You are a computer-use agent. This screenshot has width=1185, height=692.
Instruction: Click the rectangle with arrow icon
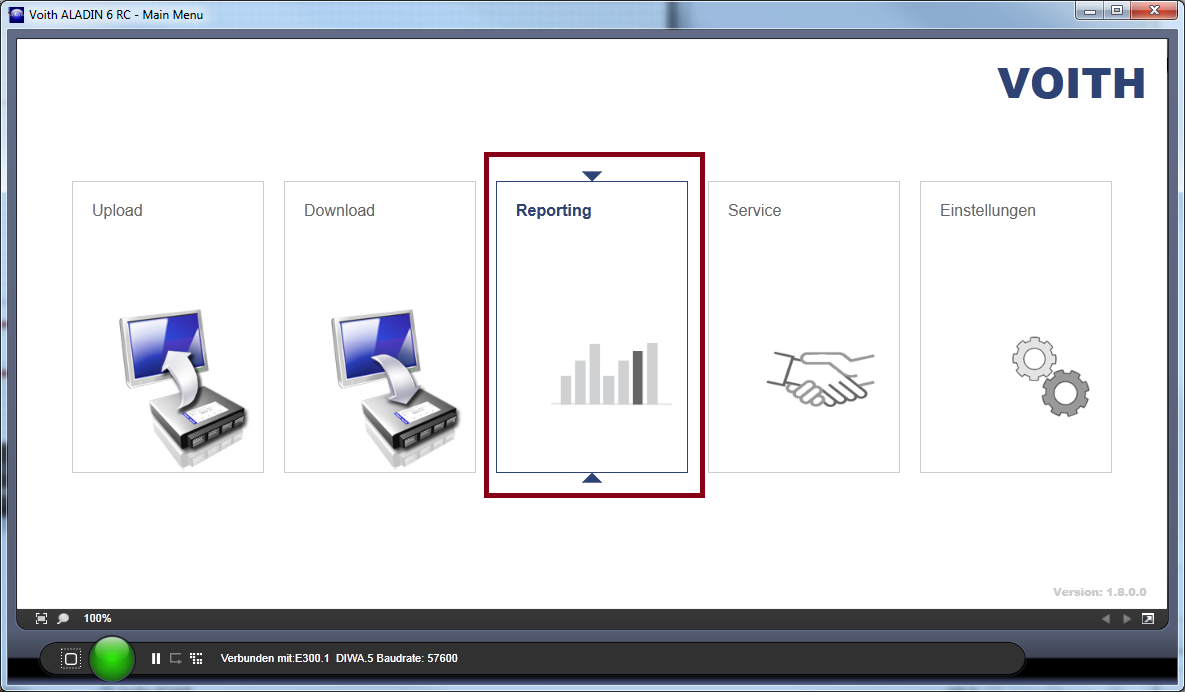point(175,659)
